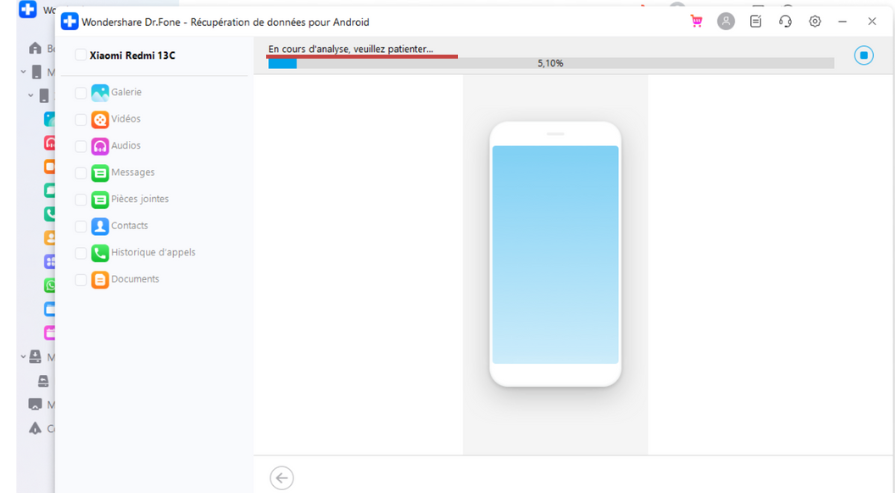This screenshot has height=493, width=895.
Task: Select the phone device icon in background sidebar
Action: [x=37, y=72]
